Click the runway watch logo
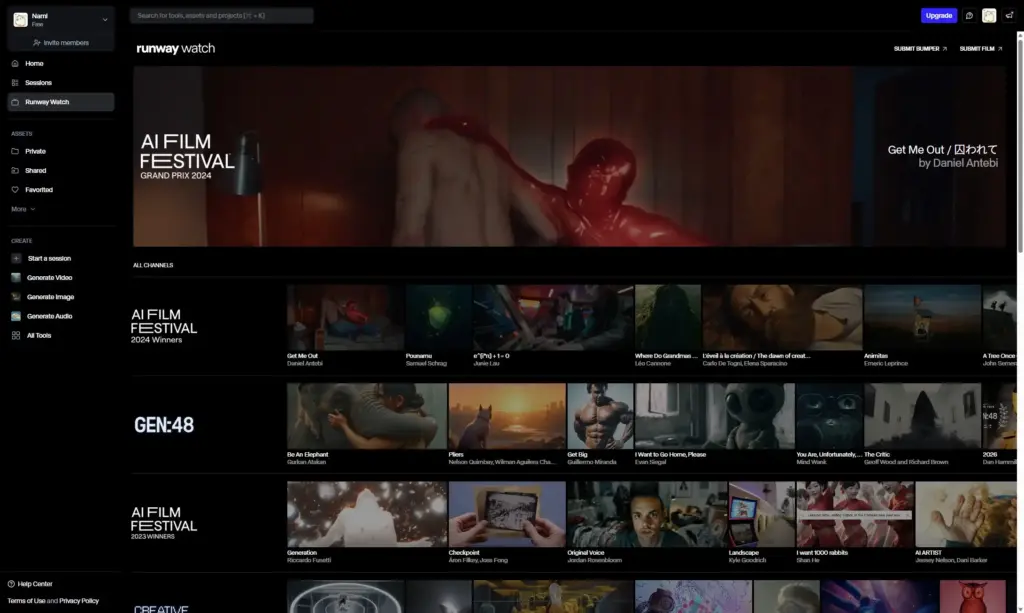1024x613 pixels. click(x=176, y=48)
